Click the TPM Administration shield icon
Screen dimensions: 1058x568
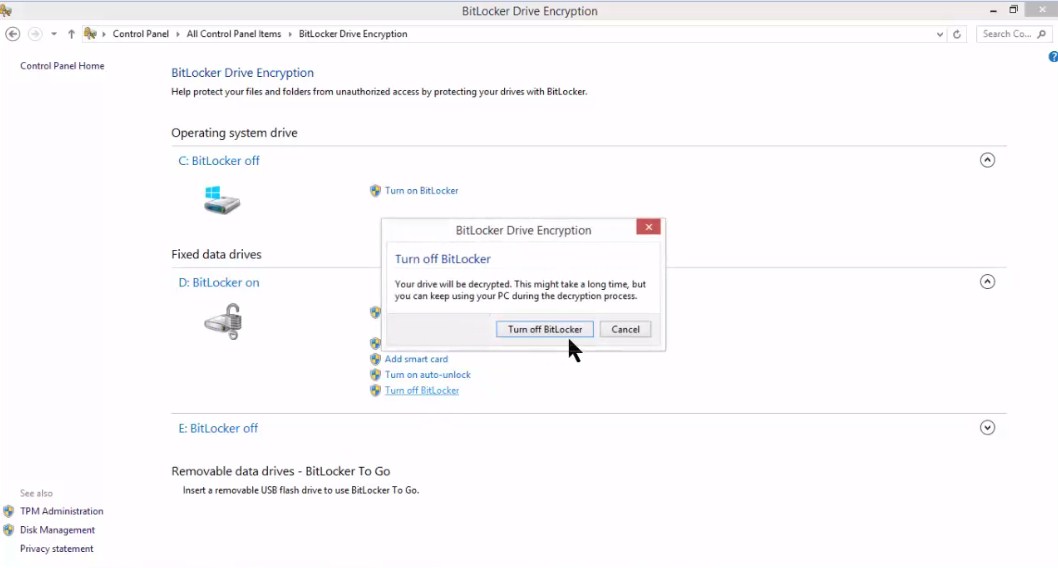click(8, 511)
